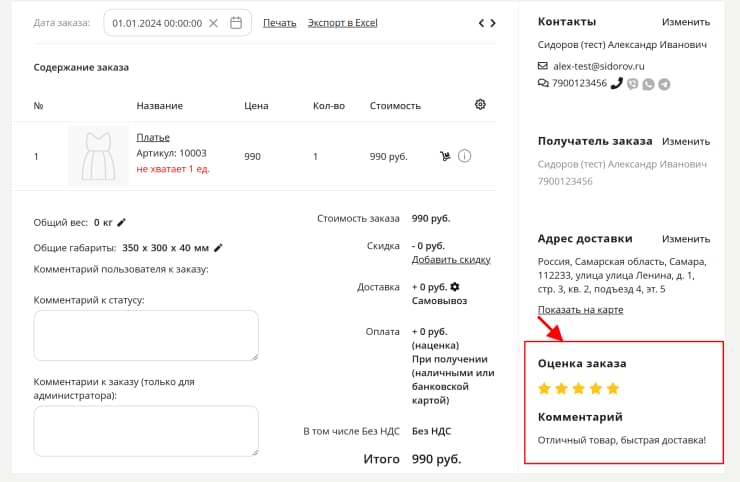Click Изменить next to Адрес доставки
Image resolution: width=740 pixels, height=482 pixels.
coord(686,239)
